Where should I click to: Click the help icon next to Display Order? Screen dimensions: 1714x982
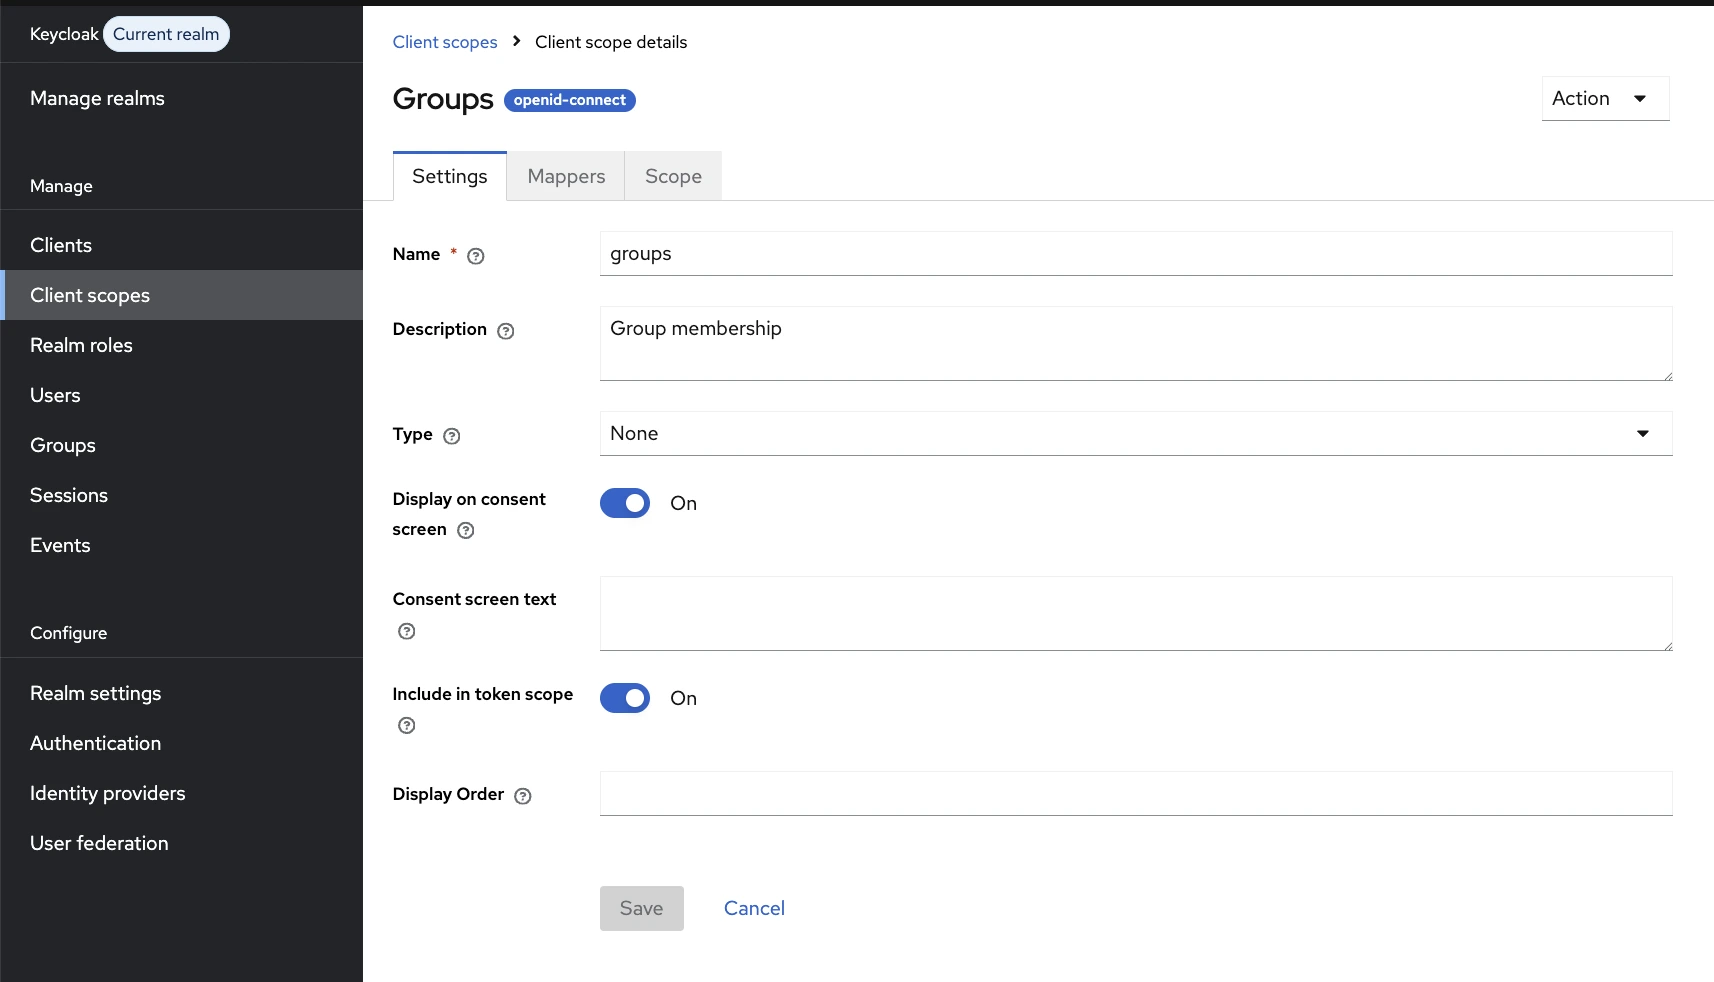523,796
